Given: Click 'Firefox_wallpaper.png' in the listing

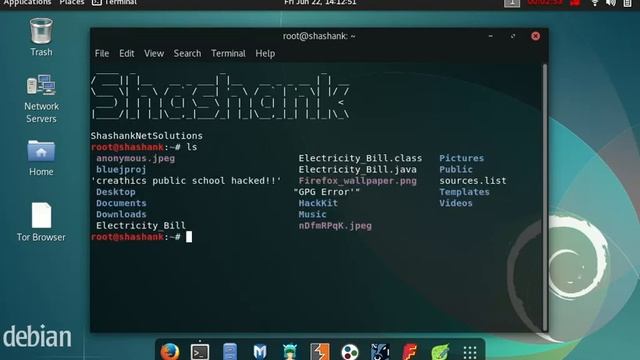Looking at the screenshot, I should [358, 181].
